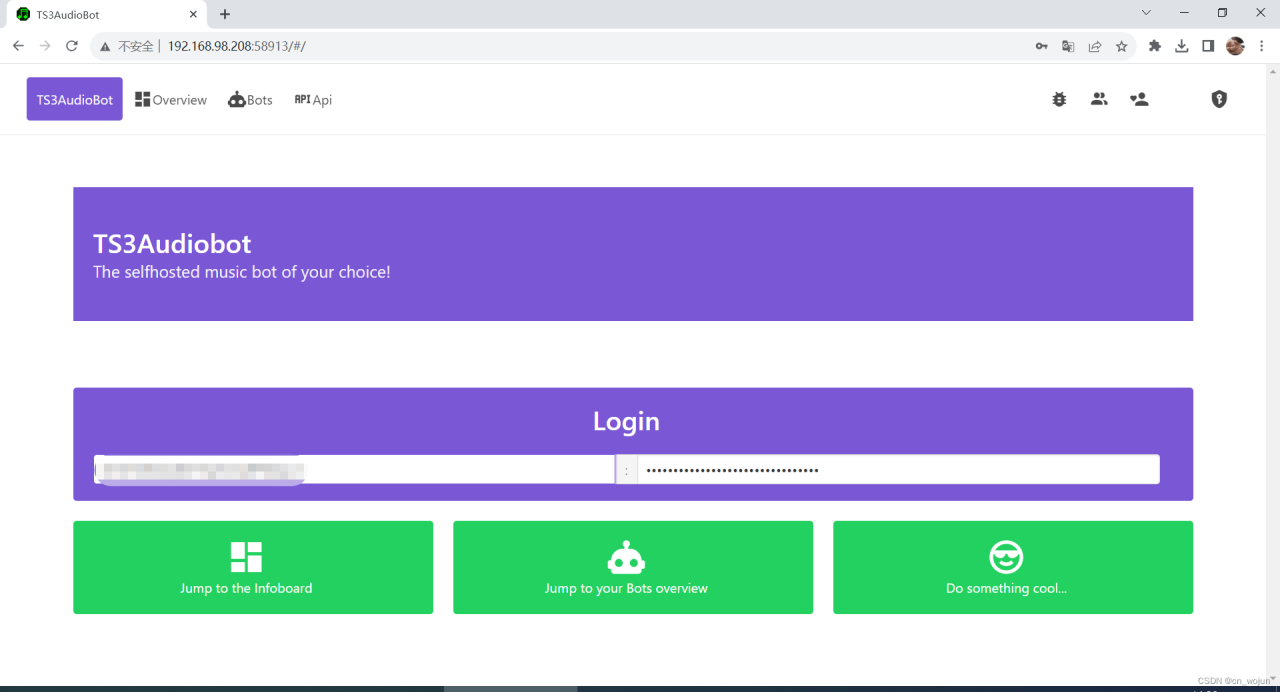Viewport: 1280px width, 692px height.
Task: Click Jump to your Bots overview card
Action: pyautogui.click(x=633, y=567)
